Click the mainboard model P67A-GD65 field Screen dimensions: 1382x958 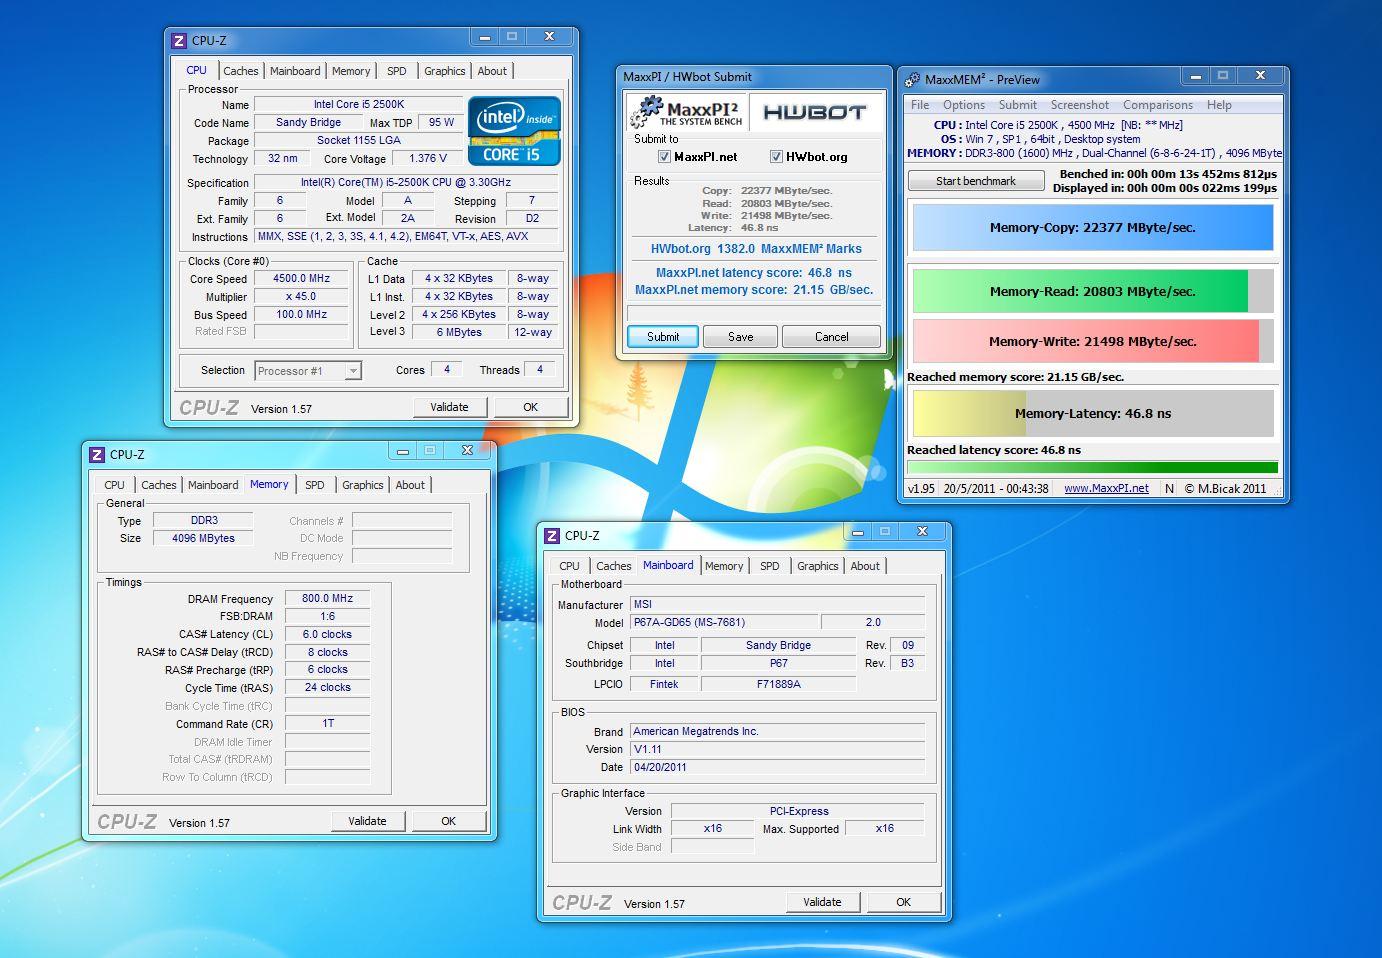724,622
